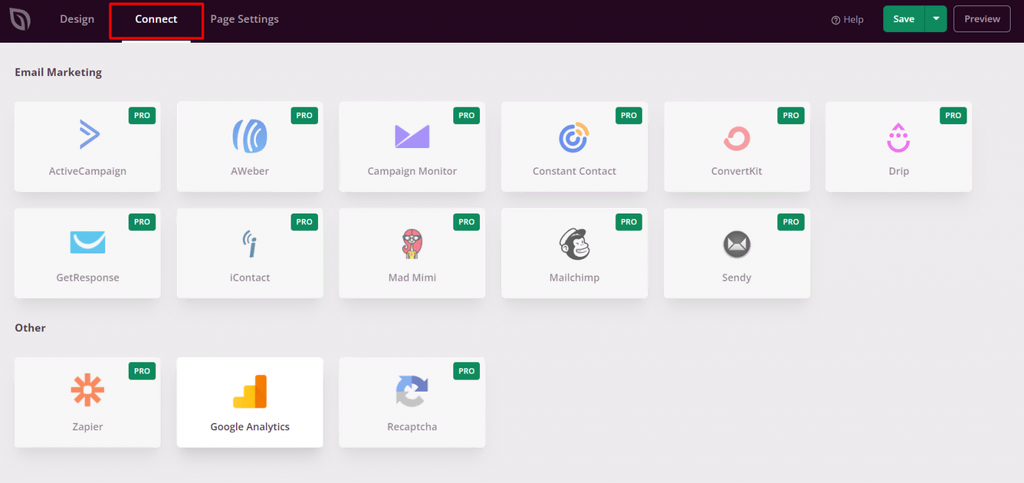Click PRO badge on Sendy card
The height and width of the screenshot is (483, 1024).
pos(791,222)
